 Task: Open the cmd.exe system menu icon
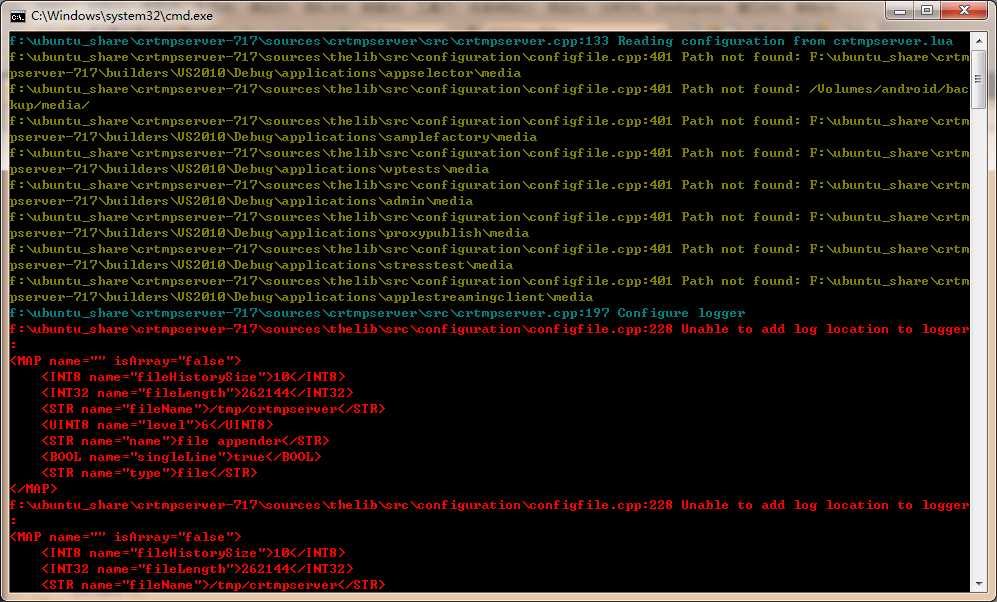pos(17,15)
